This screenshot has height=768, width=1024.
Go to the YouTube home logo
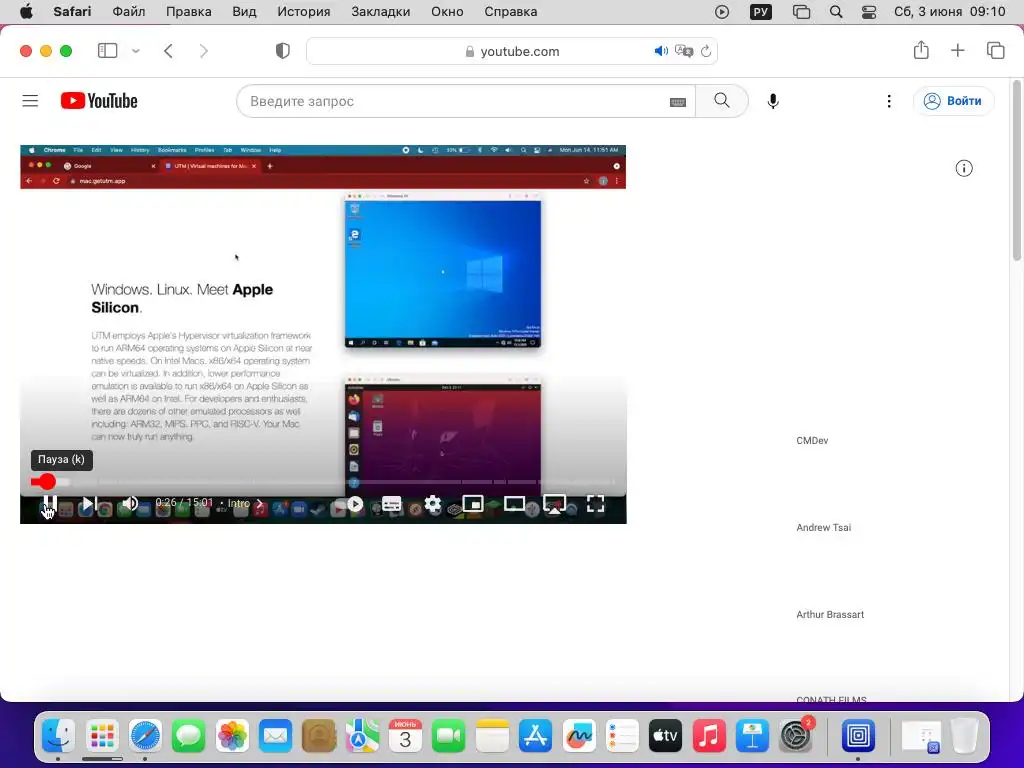(99, 101)
